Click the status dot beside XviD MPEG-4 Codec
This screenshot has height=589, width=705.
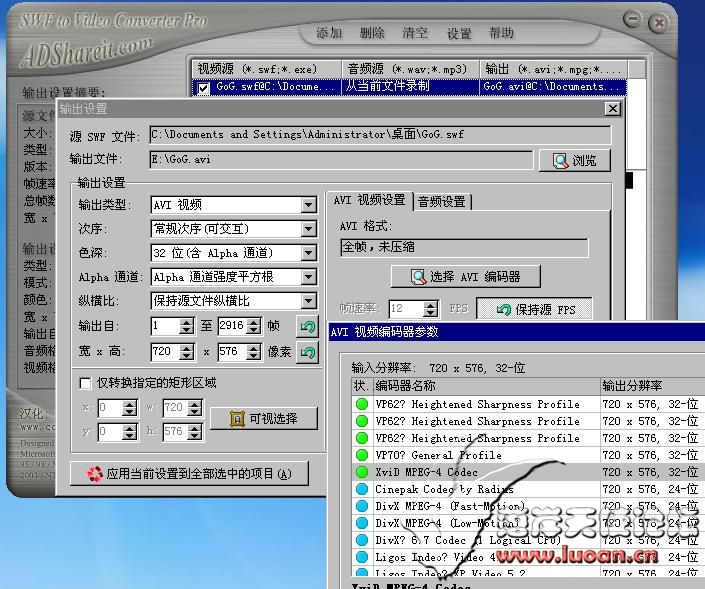point(362,472)
